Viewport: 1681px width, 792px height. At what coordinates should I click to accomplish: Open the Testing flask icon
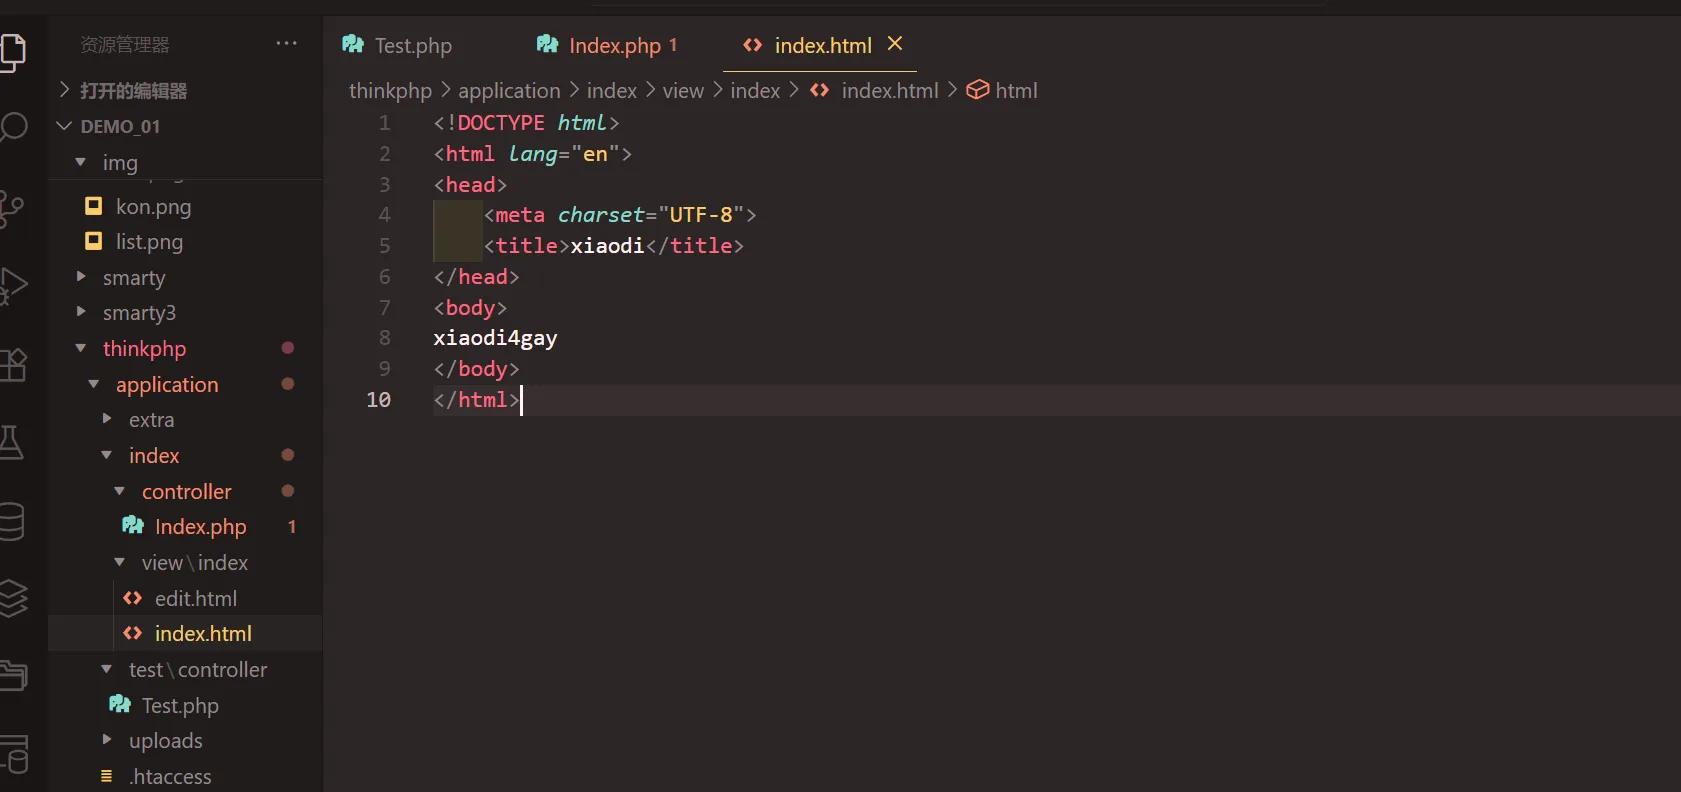12,442
